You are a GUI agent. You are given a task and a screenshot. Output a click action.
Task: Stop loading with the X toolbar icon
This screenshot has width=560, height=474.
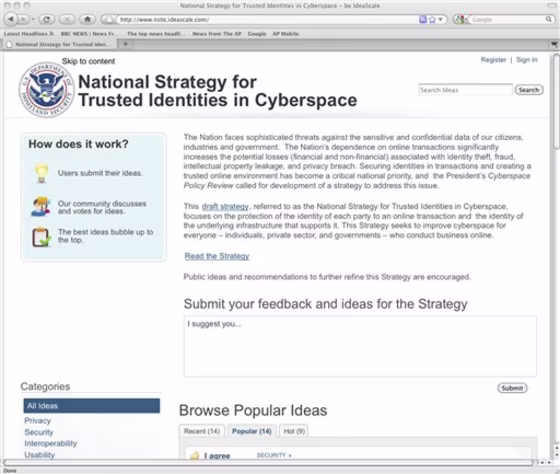coord(67,19)
